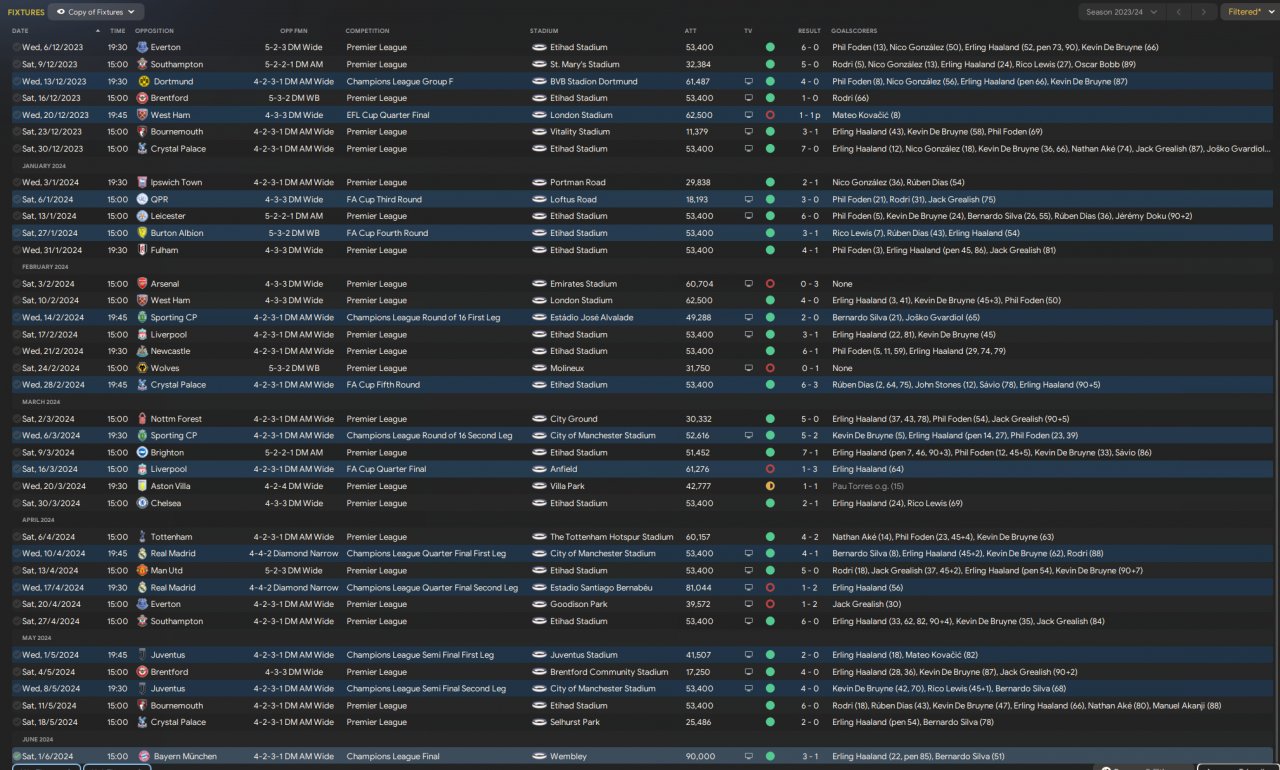This screenshot has height=770, width=1280.
Task: Click the green result dot on the Fulham row
Action: (x=770, y=250)
